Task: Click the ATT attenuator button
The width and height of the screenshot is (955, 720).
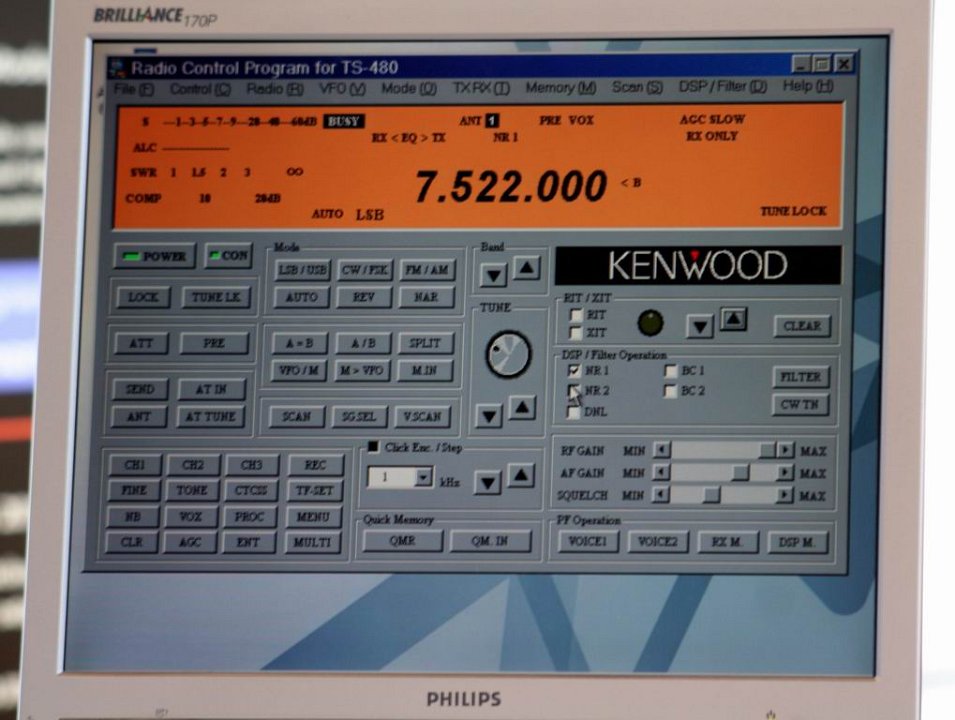Action: click(x=141, y=344)
